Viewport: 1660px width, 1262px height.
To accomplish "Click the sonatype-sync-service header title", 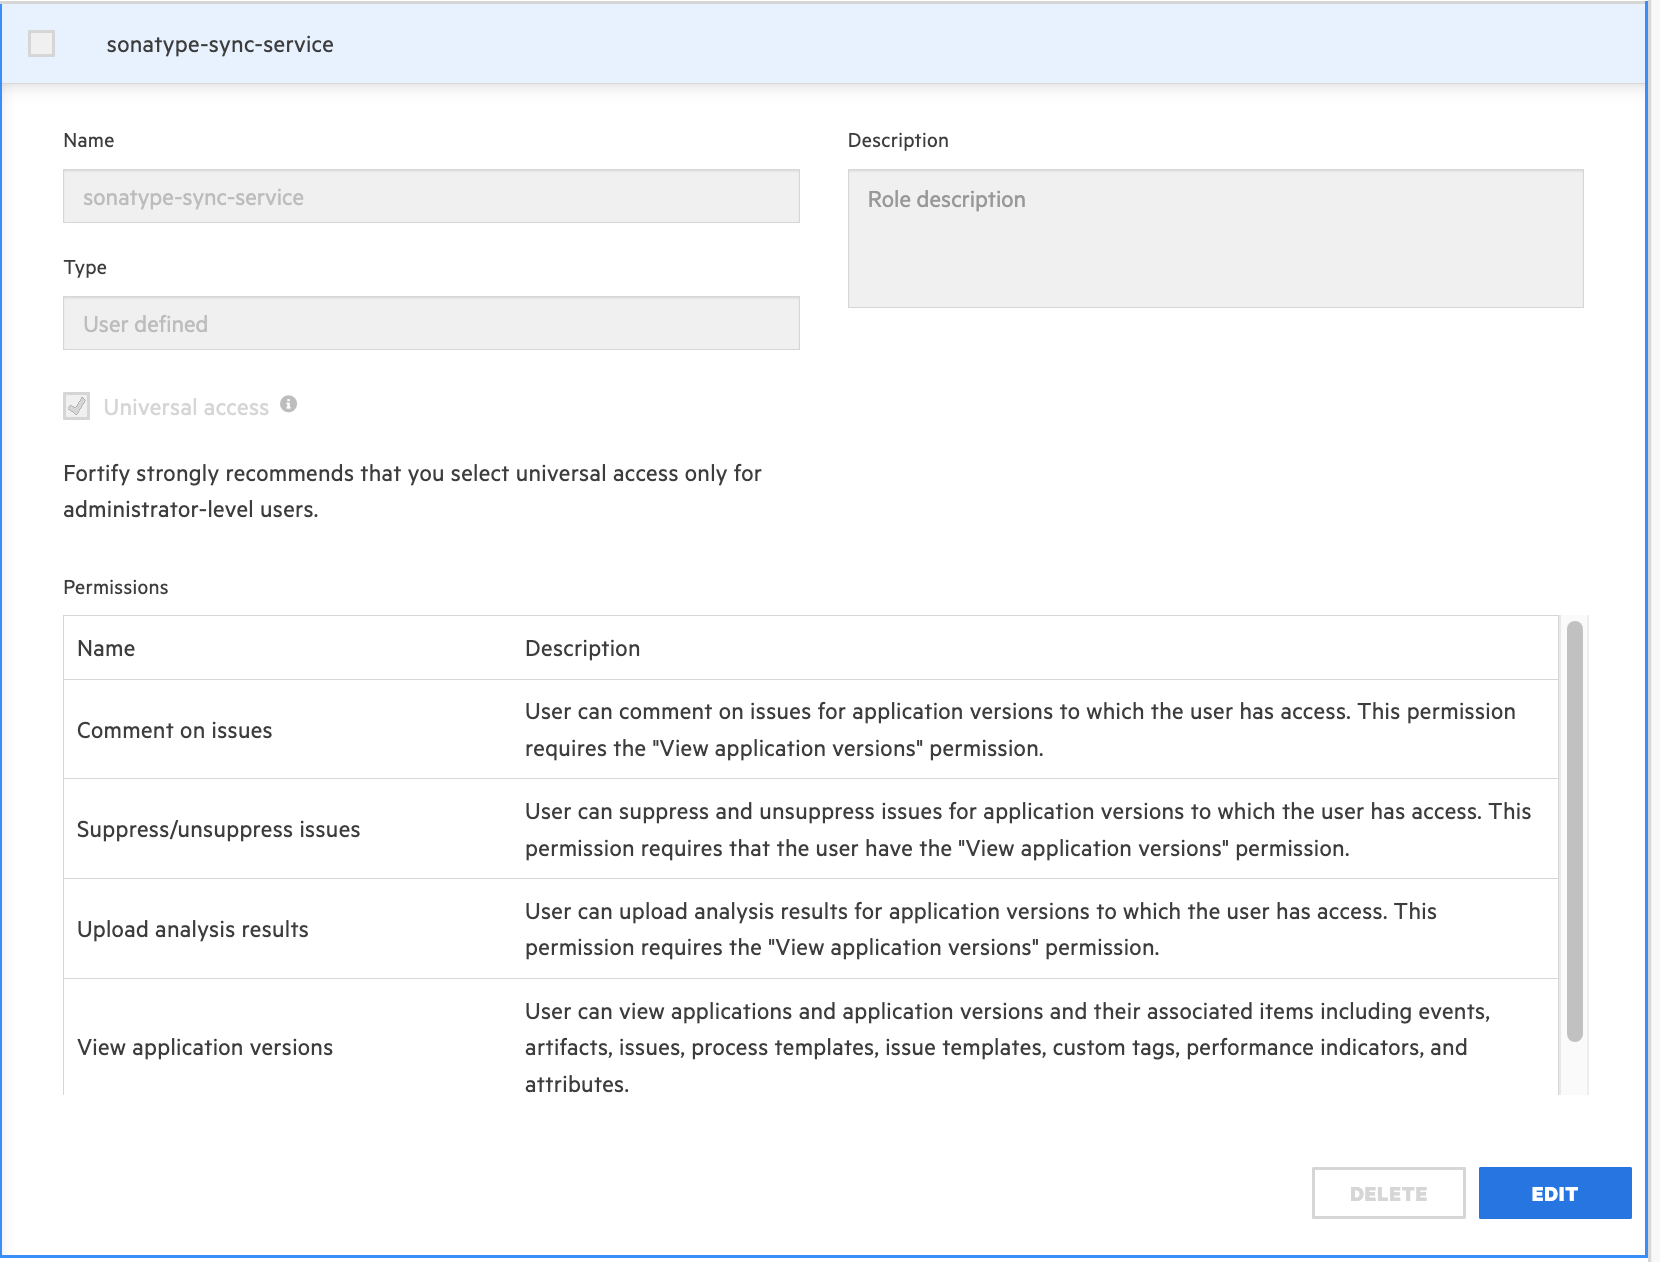I will [x=220, y=45].
